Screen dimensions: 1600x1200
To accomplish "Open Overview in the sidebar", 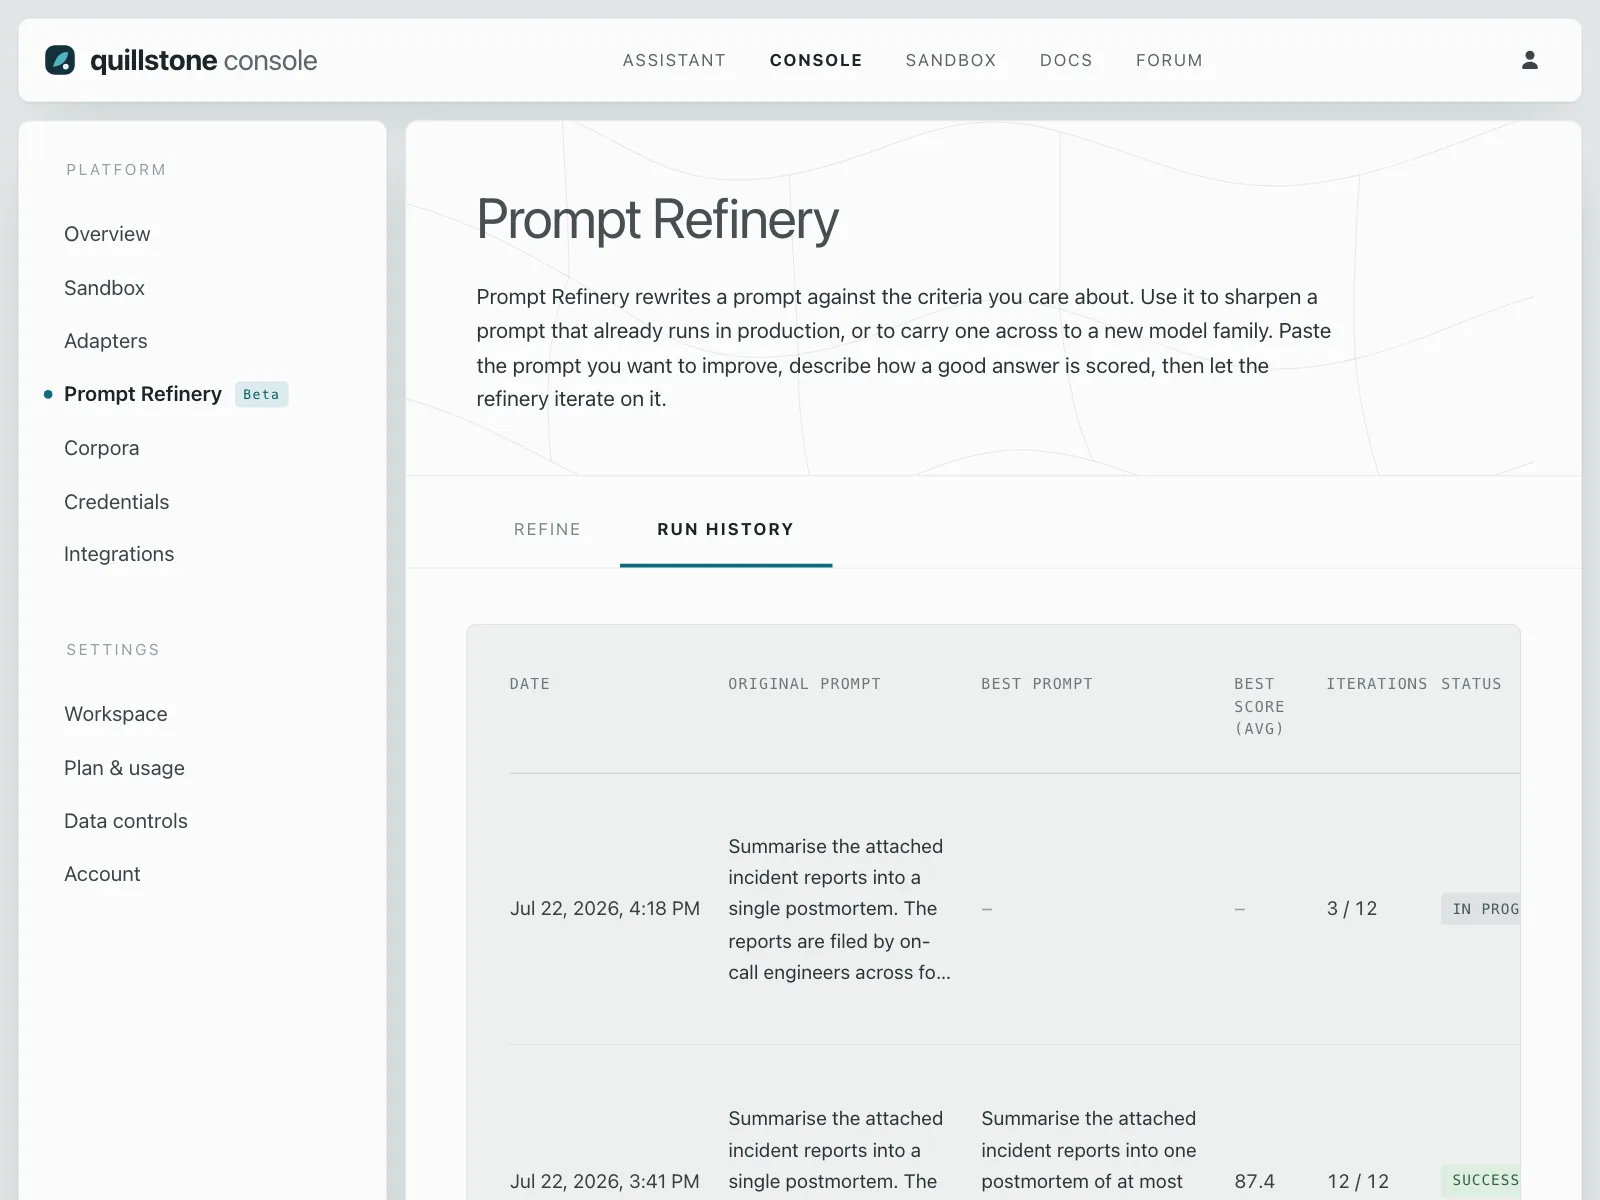I will [107, 234].
